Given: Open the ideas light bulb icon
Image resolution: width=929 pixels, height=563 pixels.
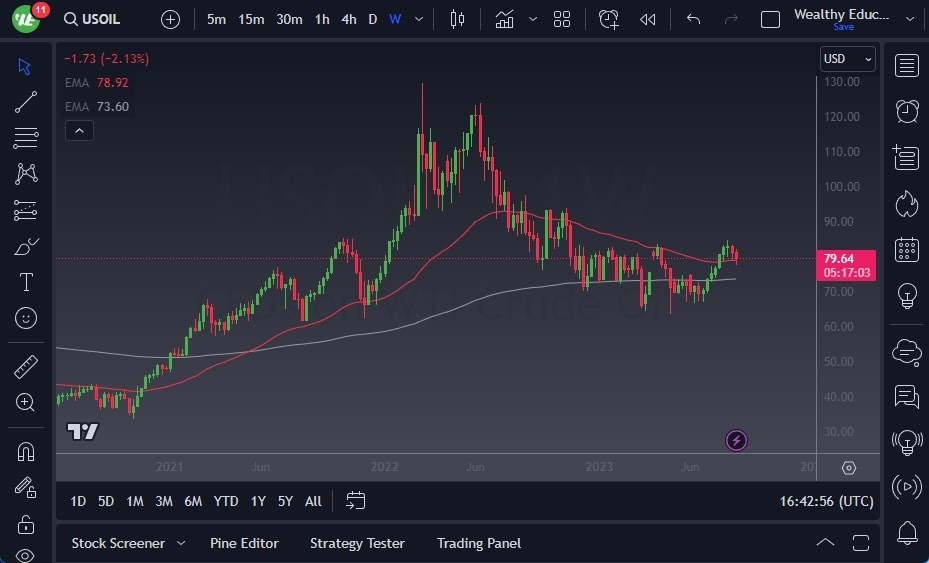Looking at the screenshot, I should [x=907, y=296].
